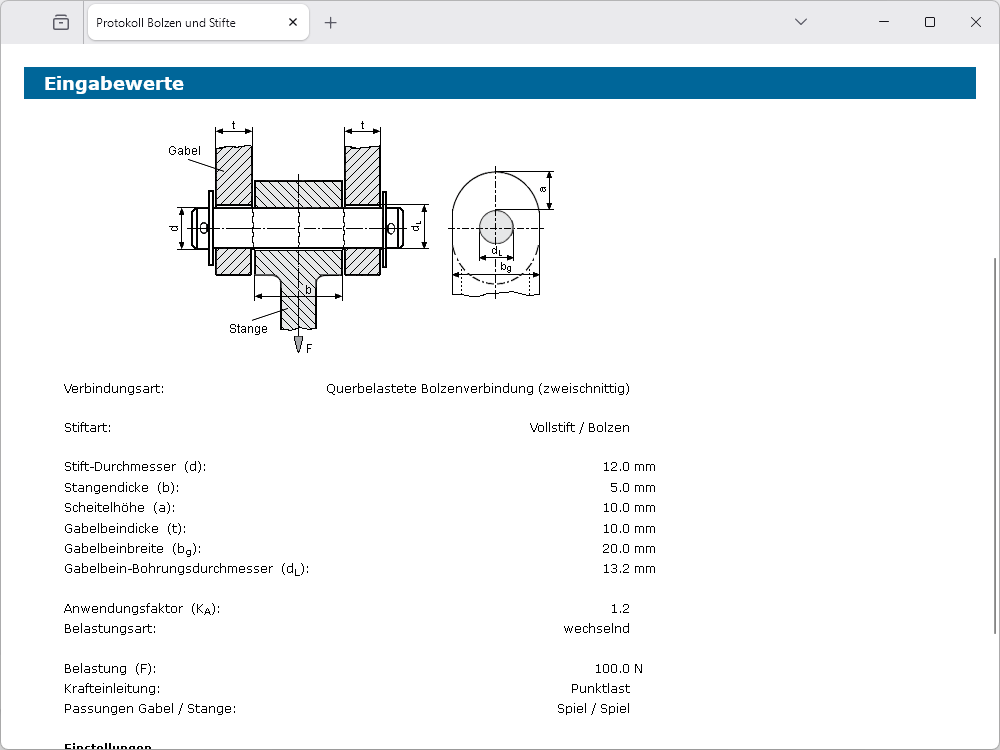Expand the tab list chevron in title bar
Image resolution: width=1000 pixels, height=750 pixels.
[800, 22]
